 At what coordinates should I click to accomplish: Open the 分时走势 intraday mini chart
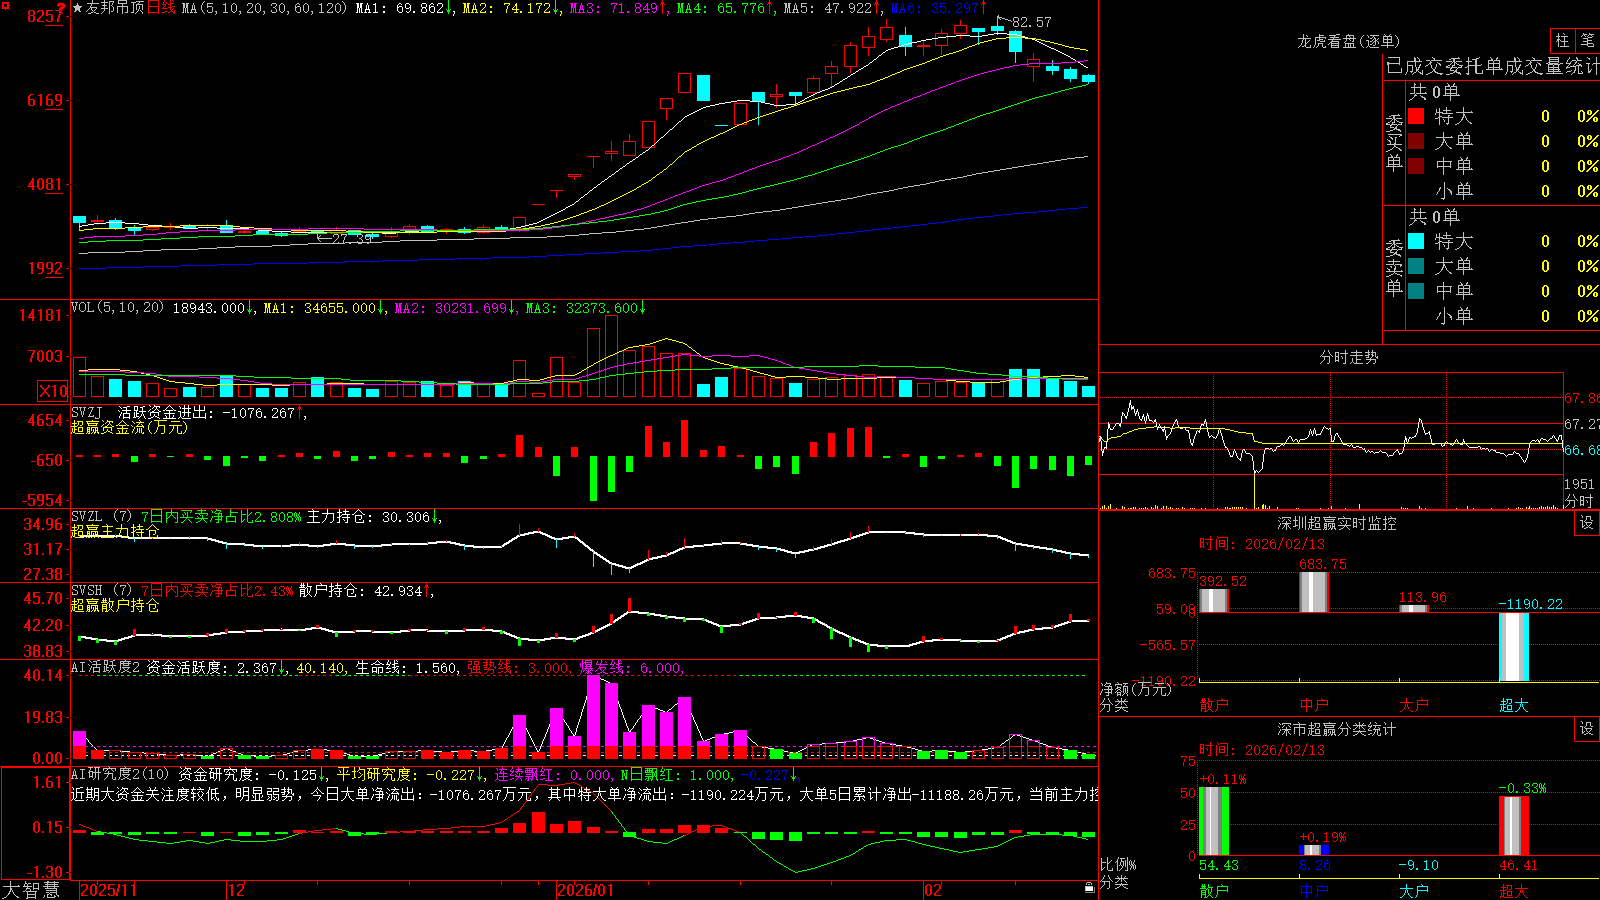[x=1331, y=440]
